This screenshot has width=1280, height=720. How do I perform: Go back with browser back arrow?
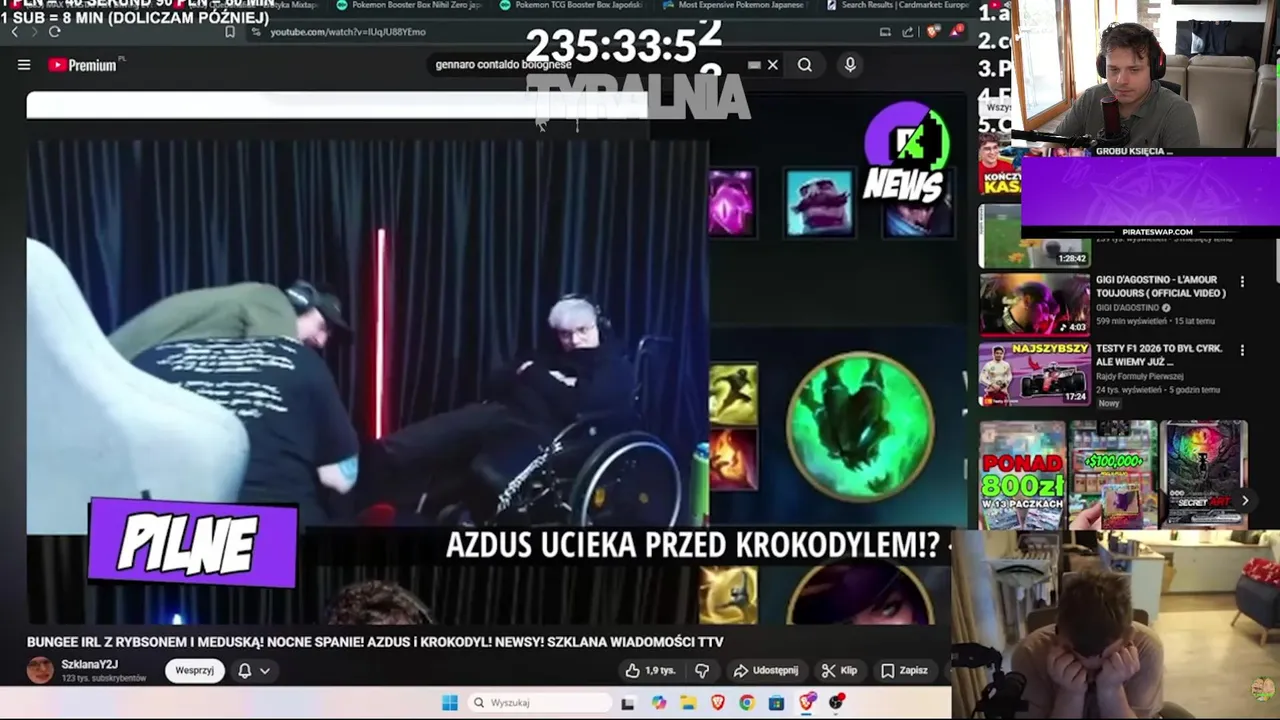pyautogui.click(x=14, y=32)
